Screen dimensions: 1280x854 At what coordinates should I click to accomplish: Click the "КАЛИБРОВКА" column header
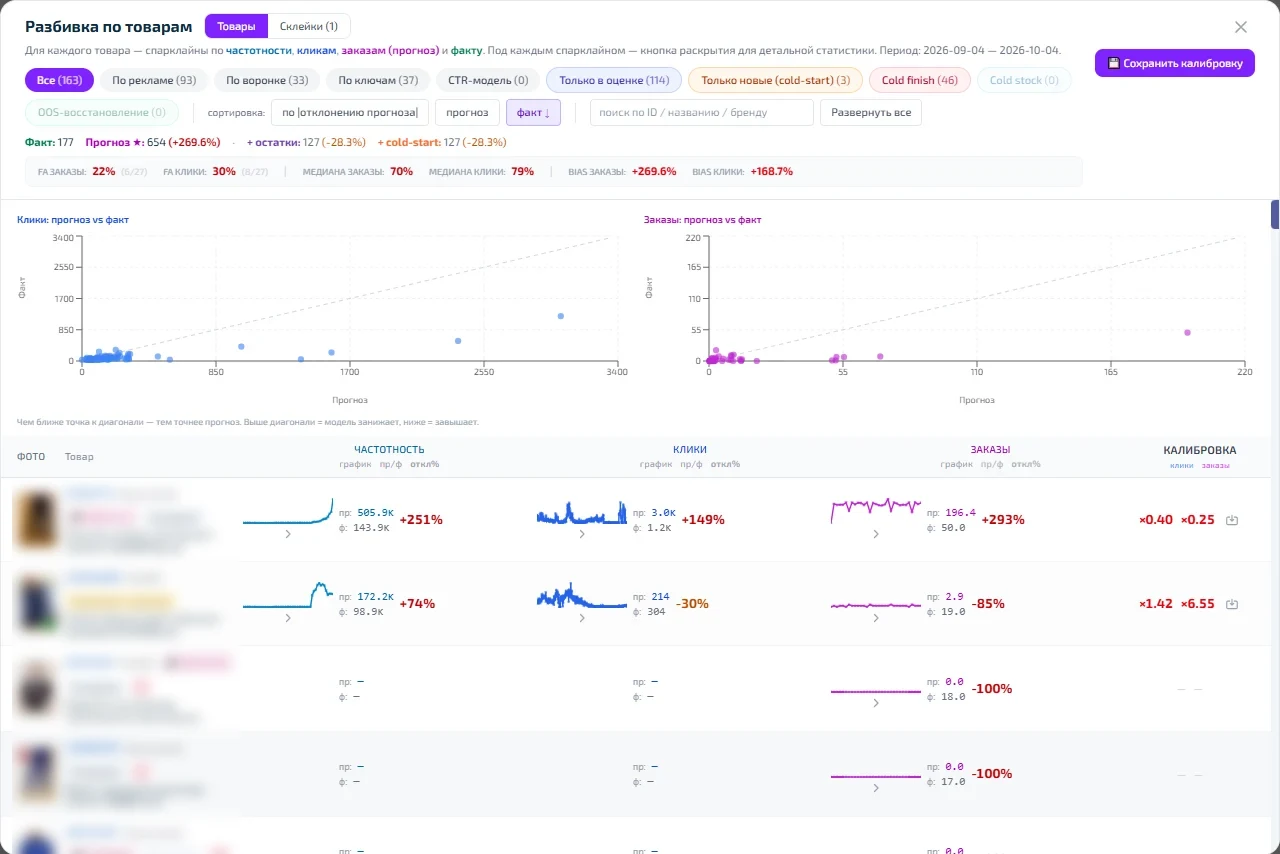(1200, 450)
